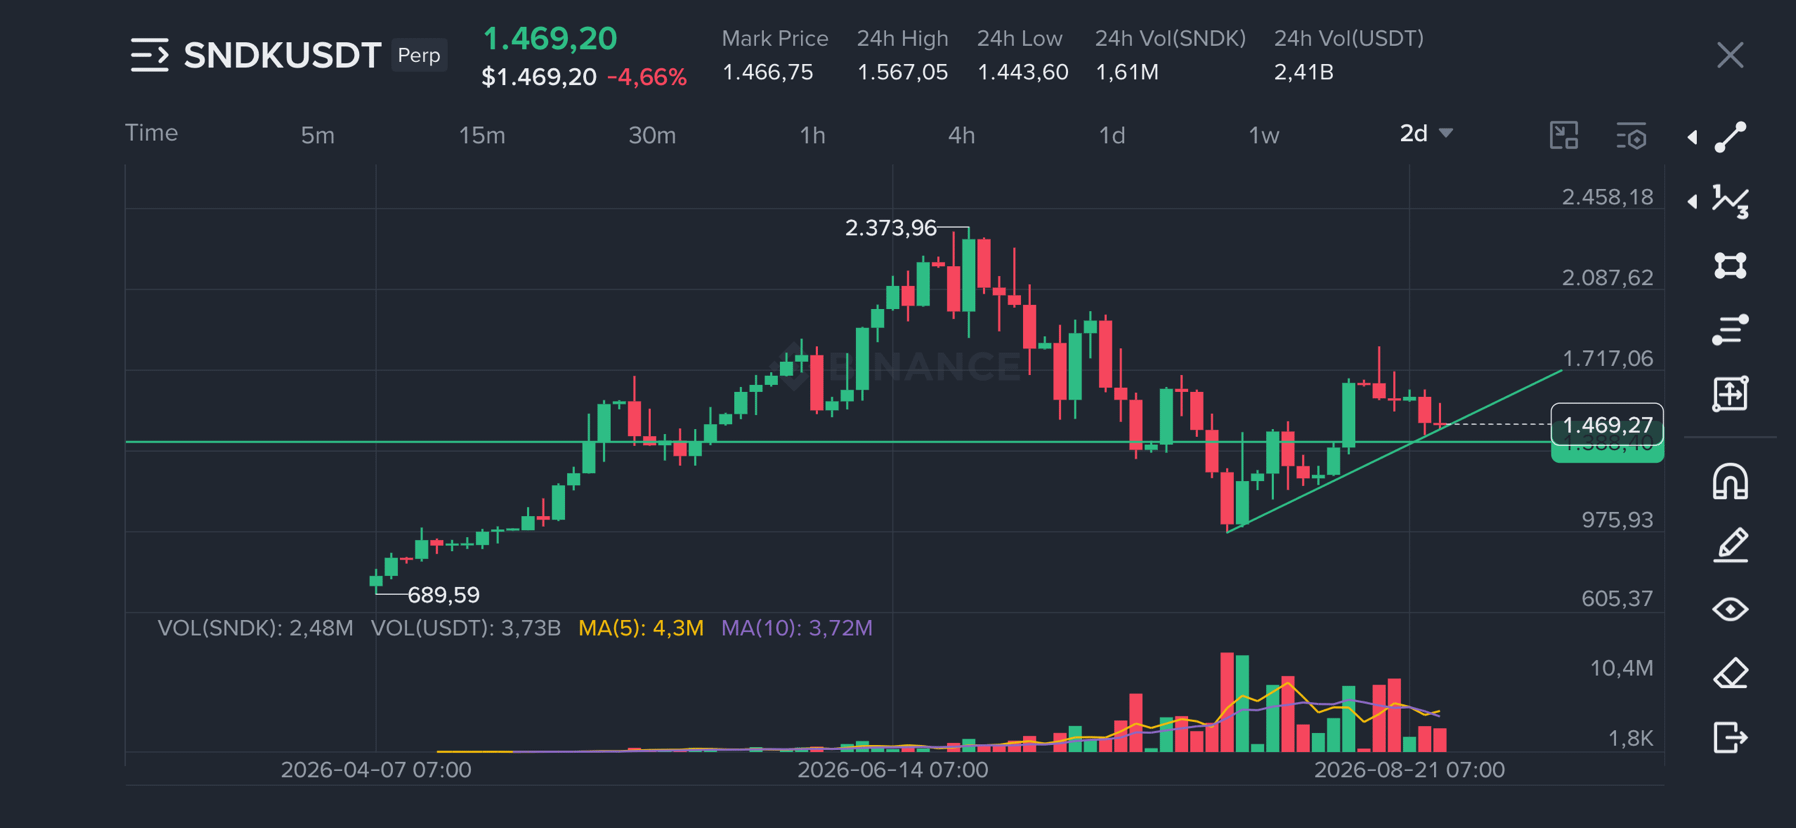Click the 689,59 low price marker

(x=444, y=595)
